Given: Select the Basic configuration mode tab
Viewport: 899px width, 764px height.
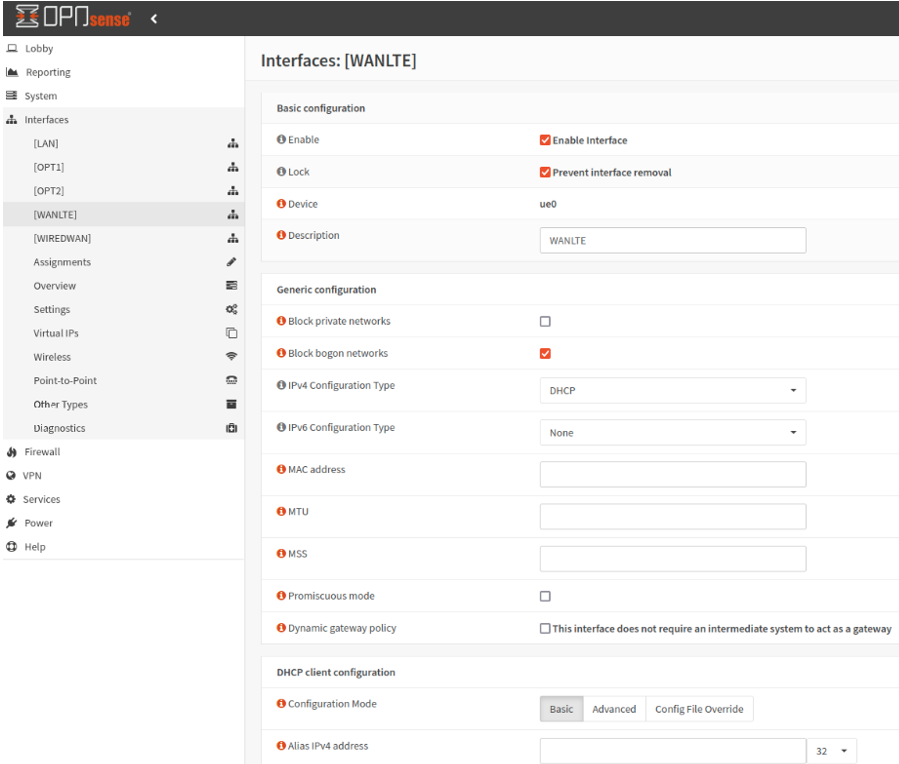Looking at the screenshot, I should tap(561, 709).
